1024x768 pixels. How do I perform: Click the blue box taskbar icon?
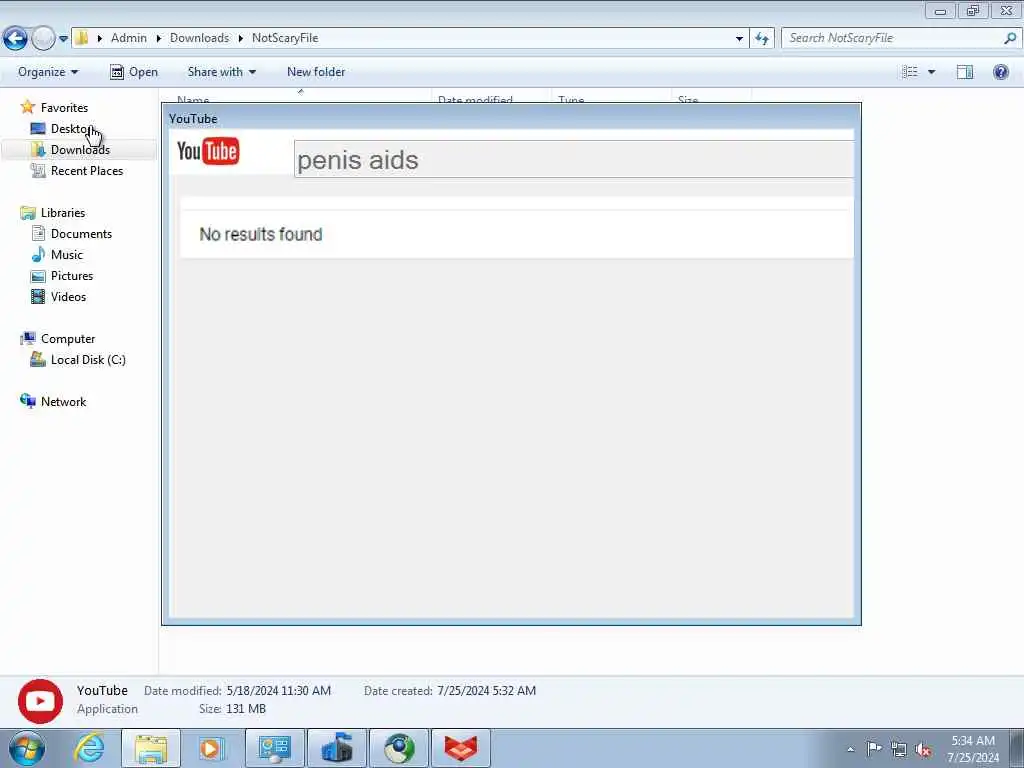click(337, 748)
